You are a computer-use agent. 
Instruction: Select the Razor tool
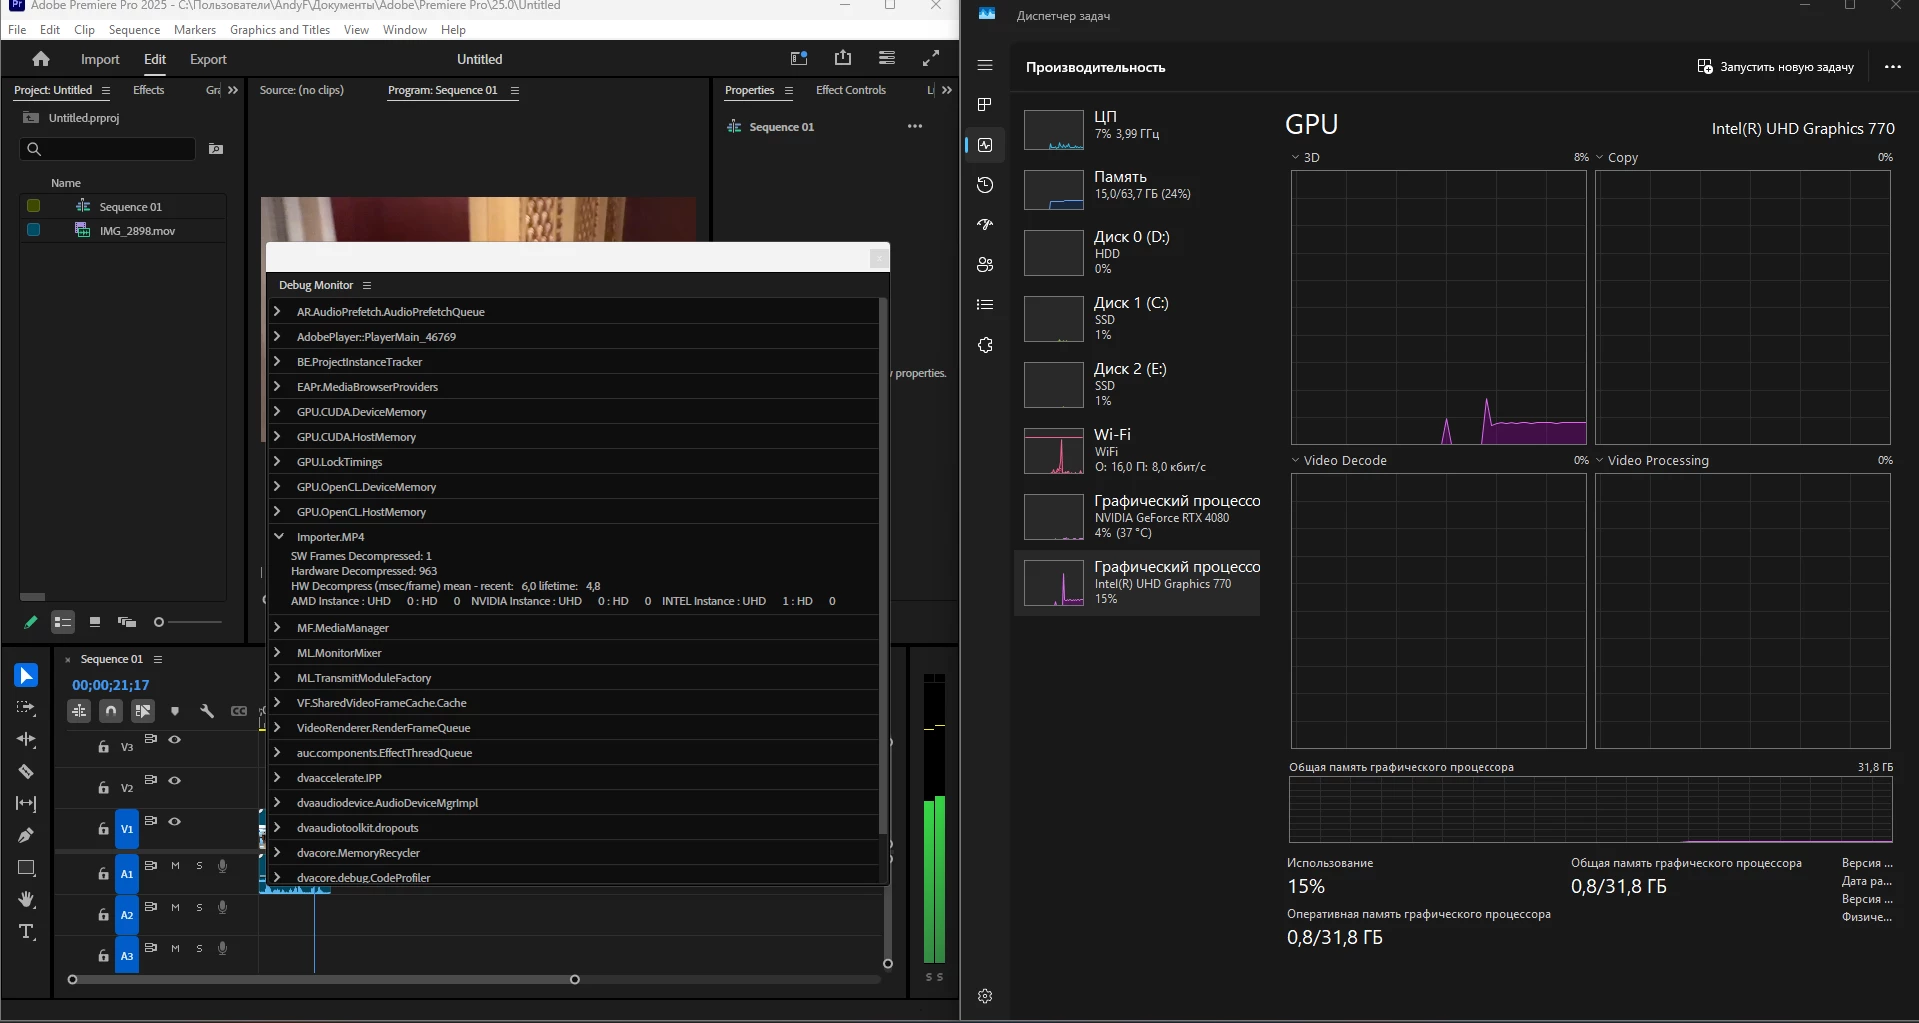point(26,772)
